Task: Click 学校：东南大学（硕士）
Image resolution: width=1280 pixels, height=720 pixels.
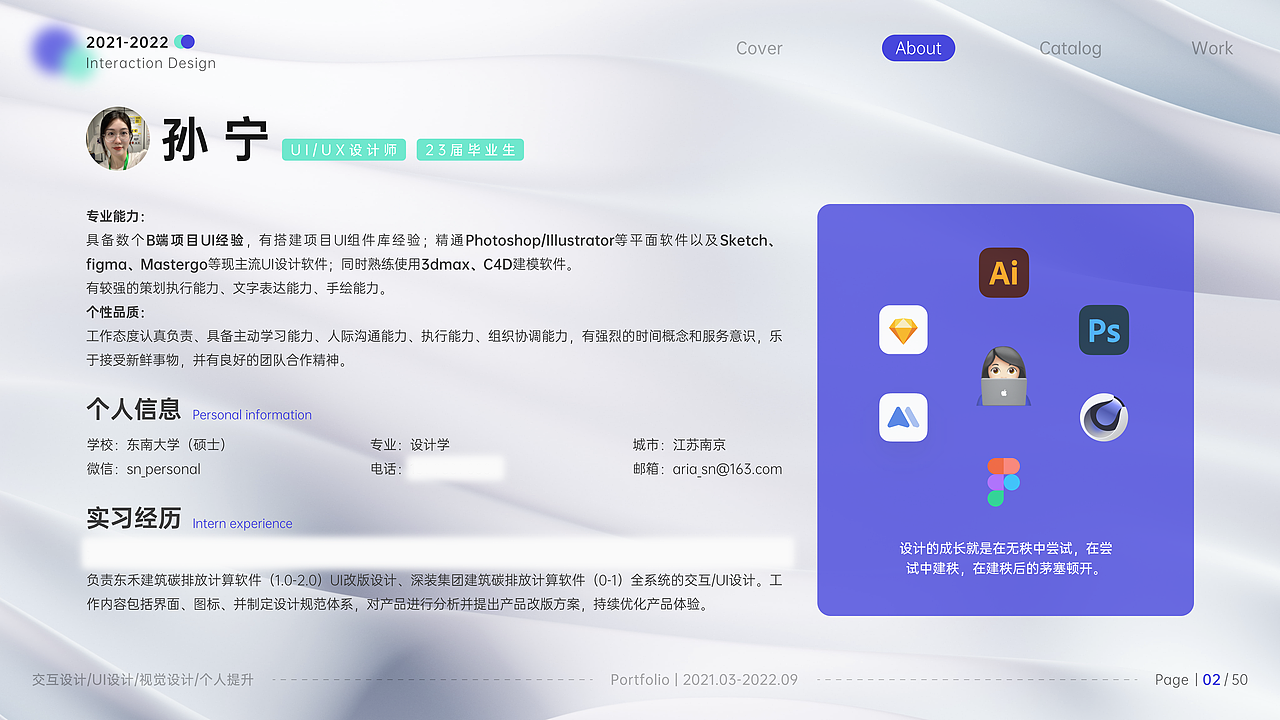Action: click(156, 445)
